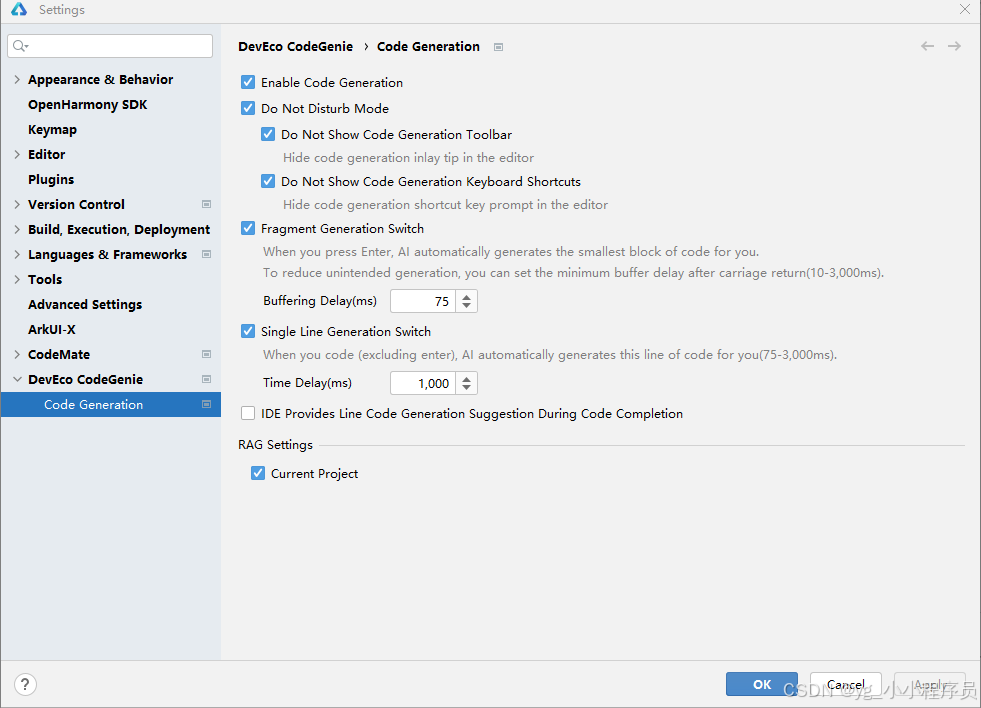This screenshot has width=981, height=708.
Task: Click OK to confirm settings
Action: [x=761, y=684]
